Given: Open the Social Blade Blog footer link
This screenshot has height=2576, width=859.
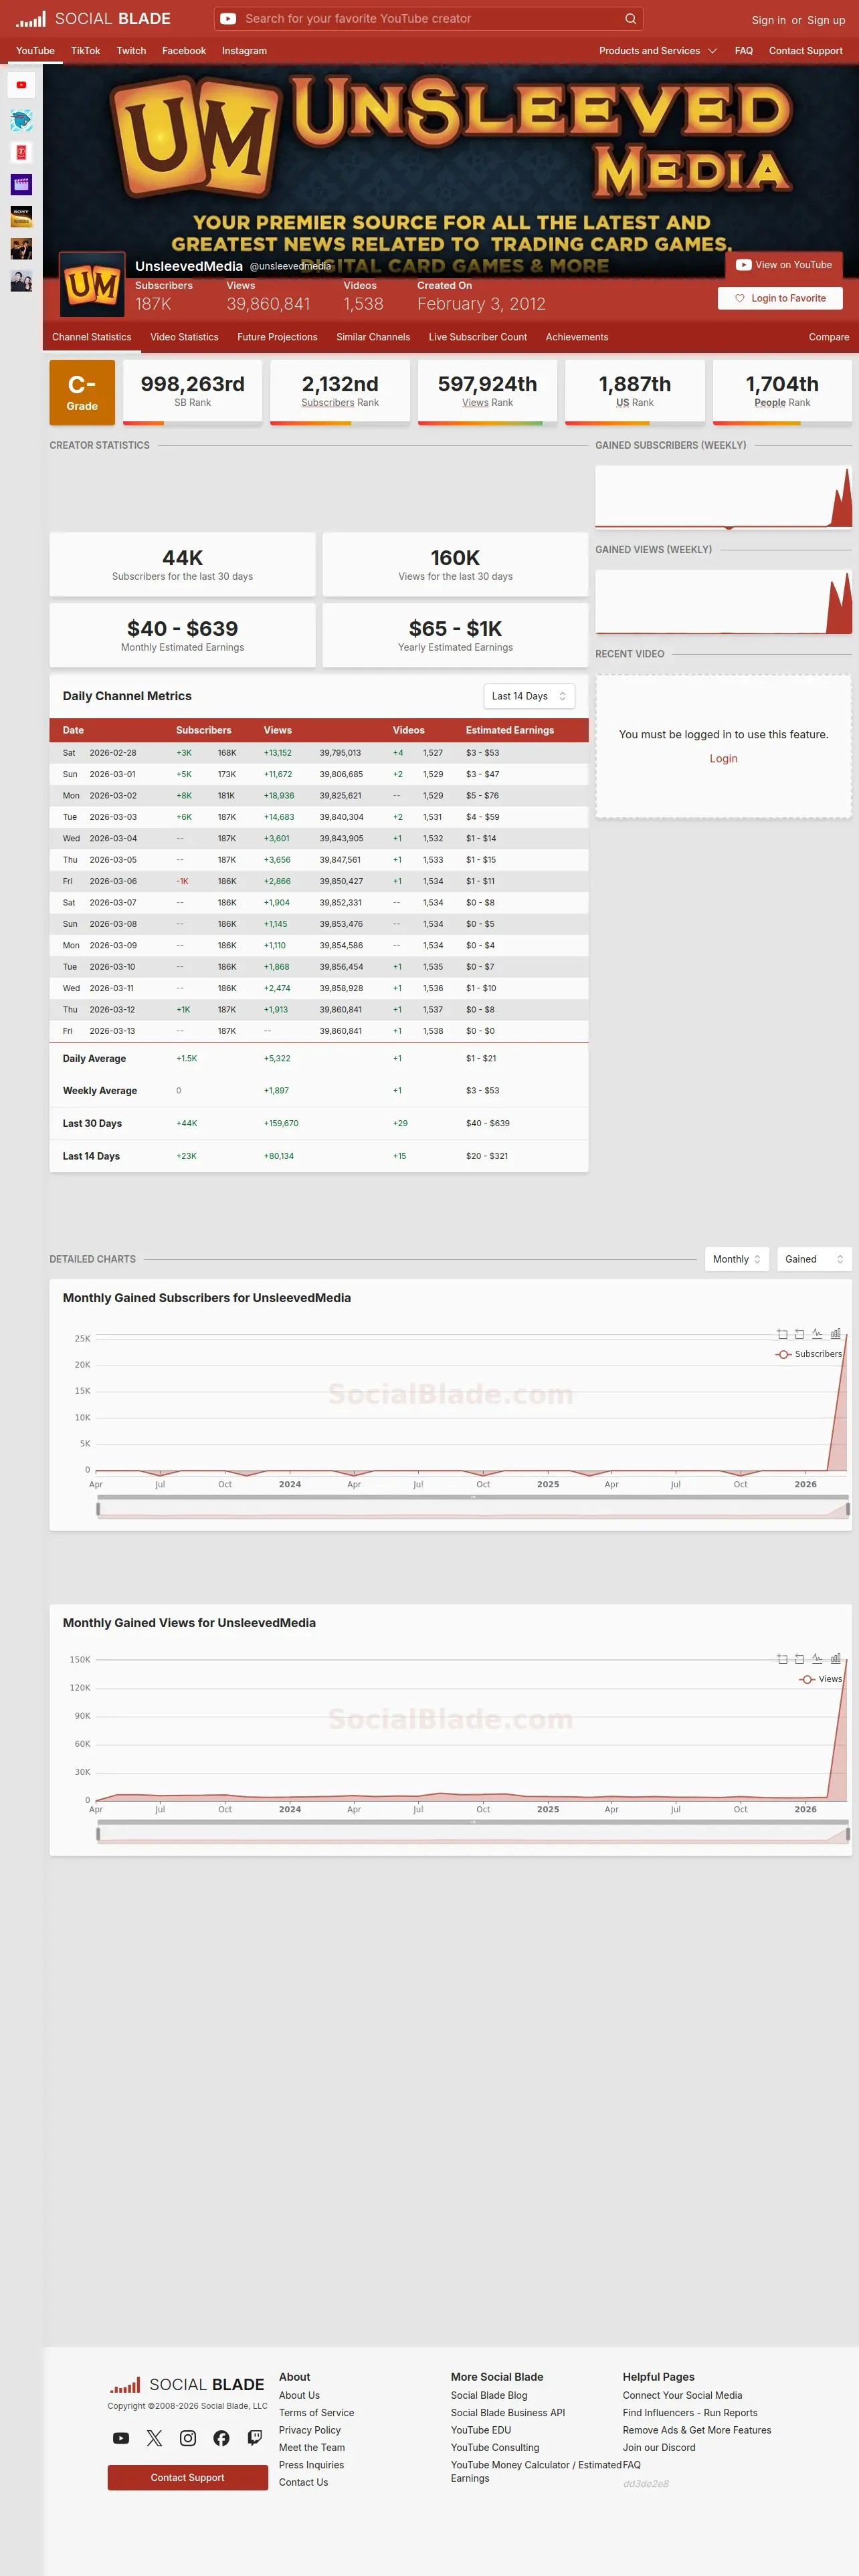Looking at the screenshot, I should point(489,2395).
